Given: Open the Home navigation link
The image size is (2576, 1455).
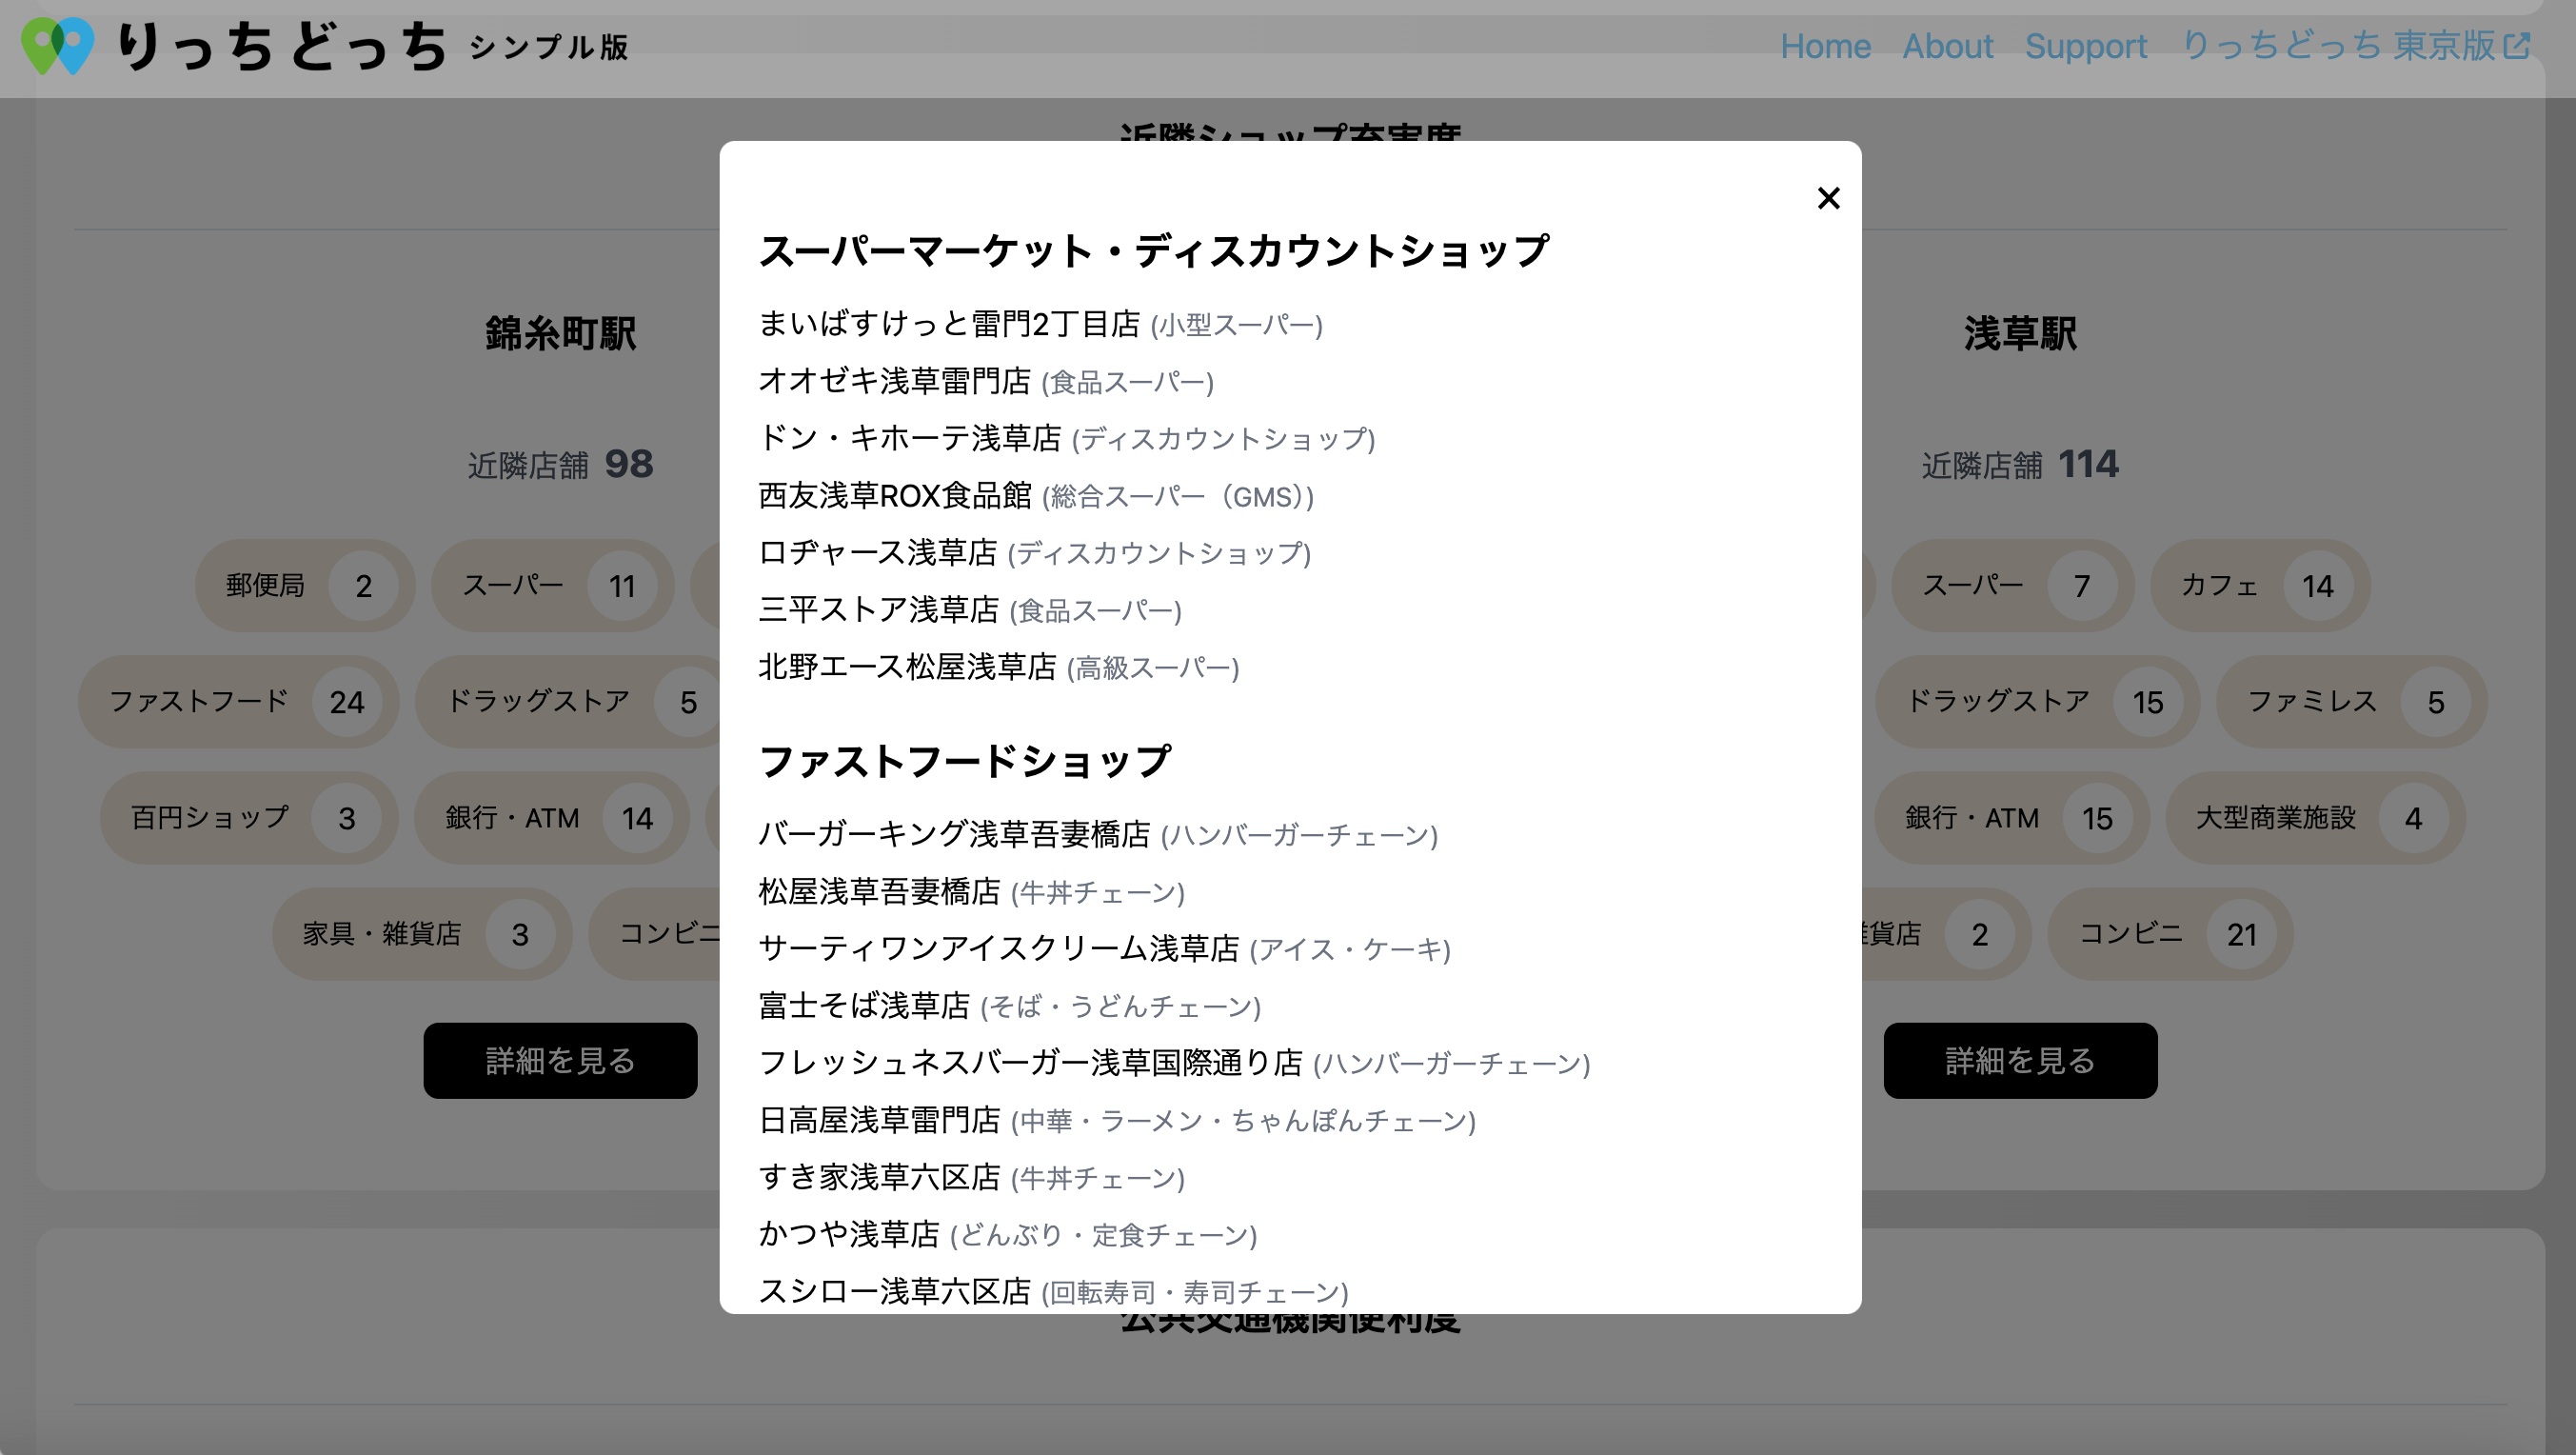Looking at the screenshot, I should 1825,46.
